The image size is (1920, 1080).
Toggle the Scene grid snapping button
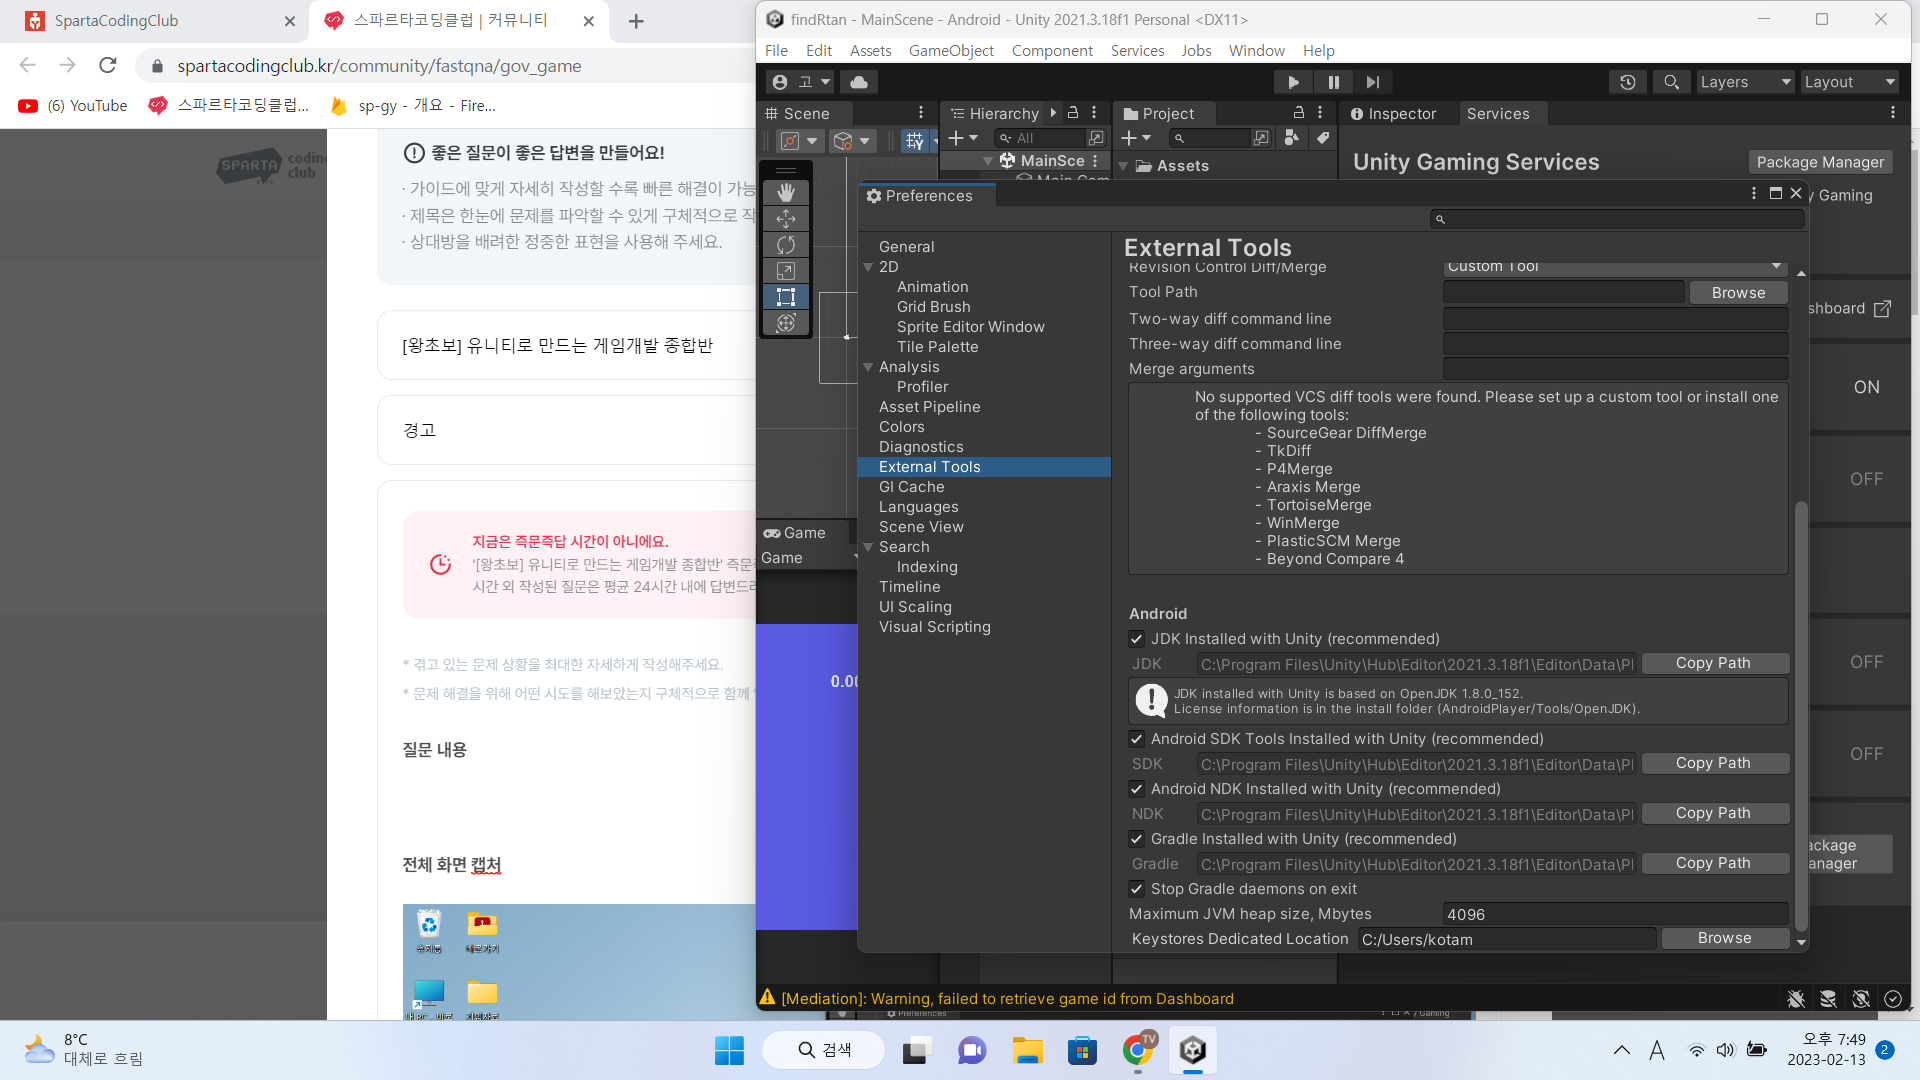915,141
